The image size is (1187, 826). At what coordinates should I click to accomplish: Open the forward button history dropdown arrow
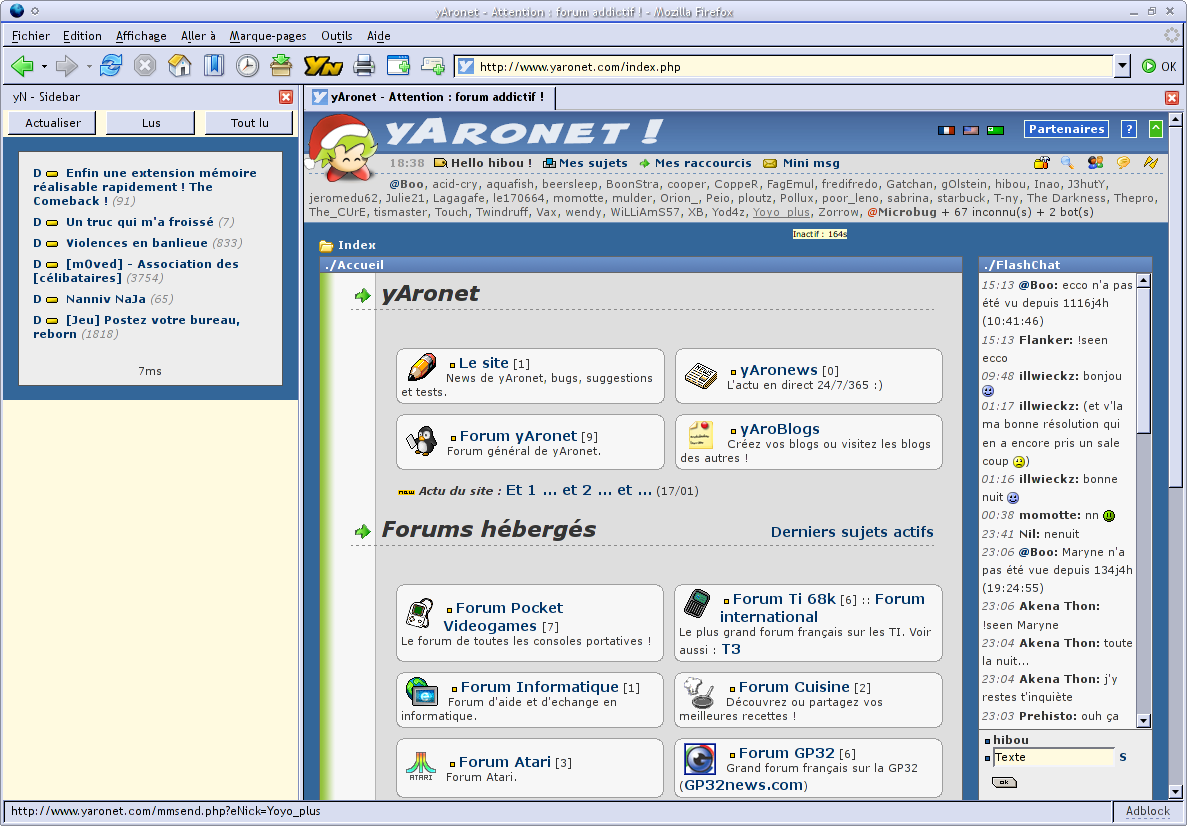point(89,67)
